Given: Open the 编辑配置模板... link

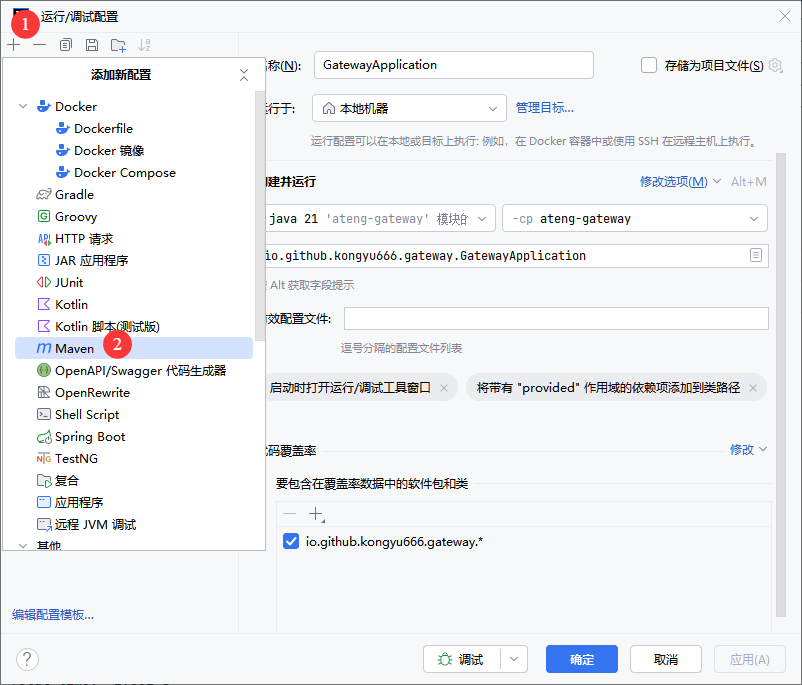Looking at the screenshot, I should click(53, 614).
